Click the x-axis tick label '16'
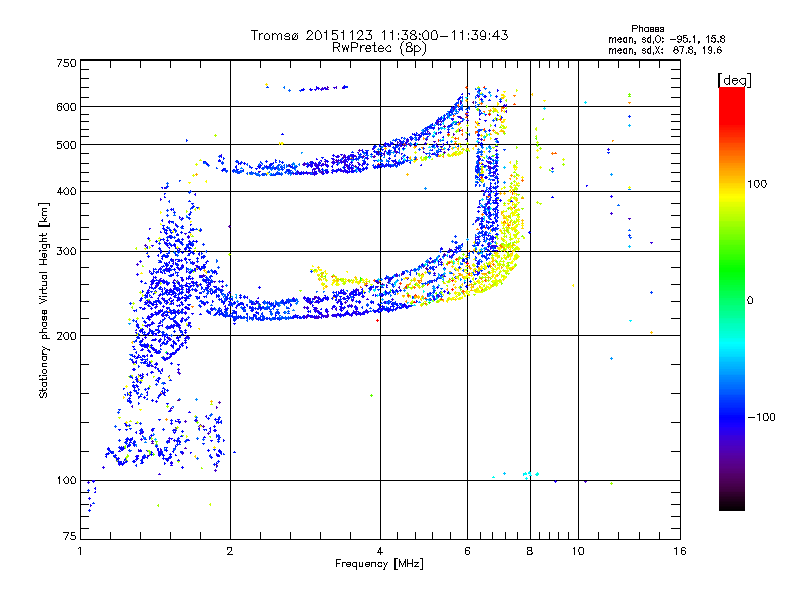 (680, 551)
